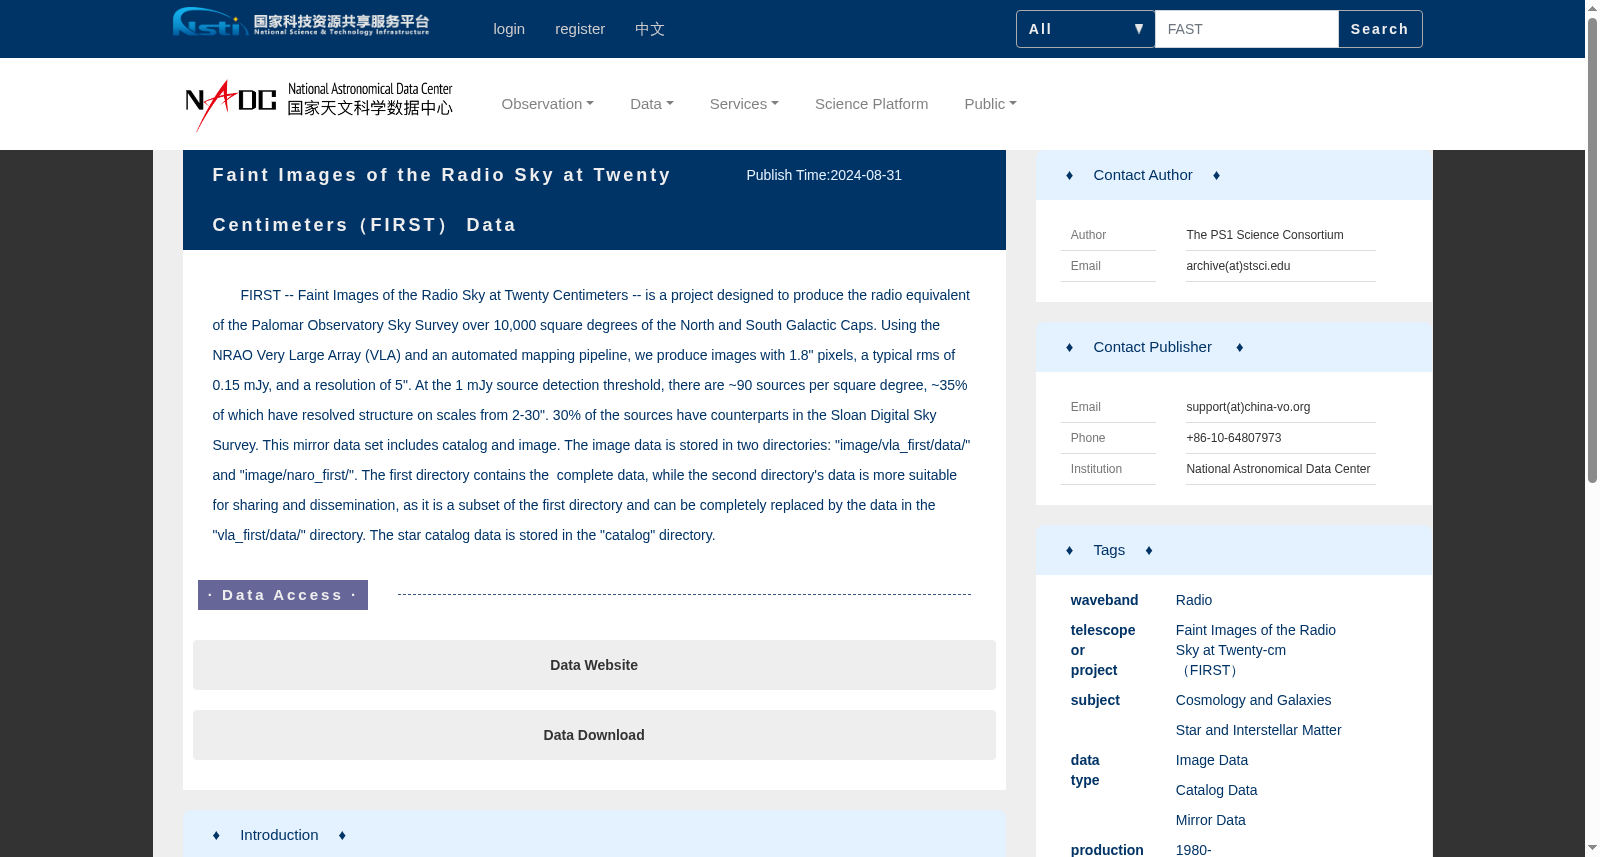Switch language to 中文
This screenshot has width=1600, height=857.
pos(650,29)
